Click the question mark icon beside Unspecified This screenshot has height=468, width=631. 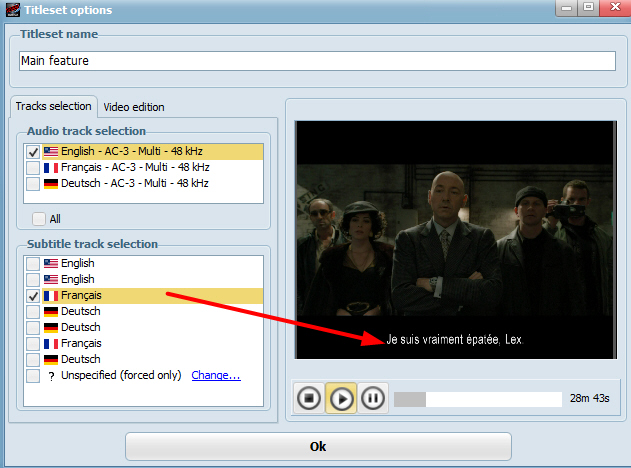[x=51, y=376]
